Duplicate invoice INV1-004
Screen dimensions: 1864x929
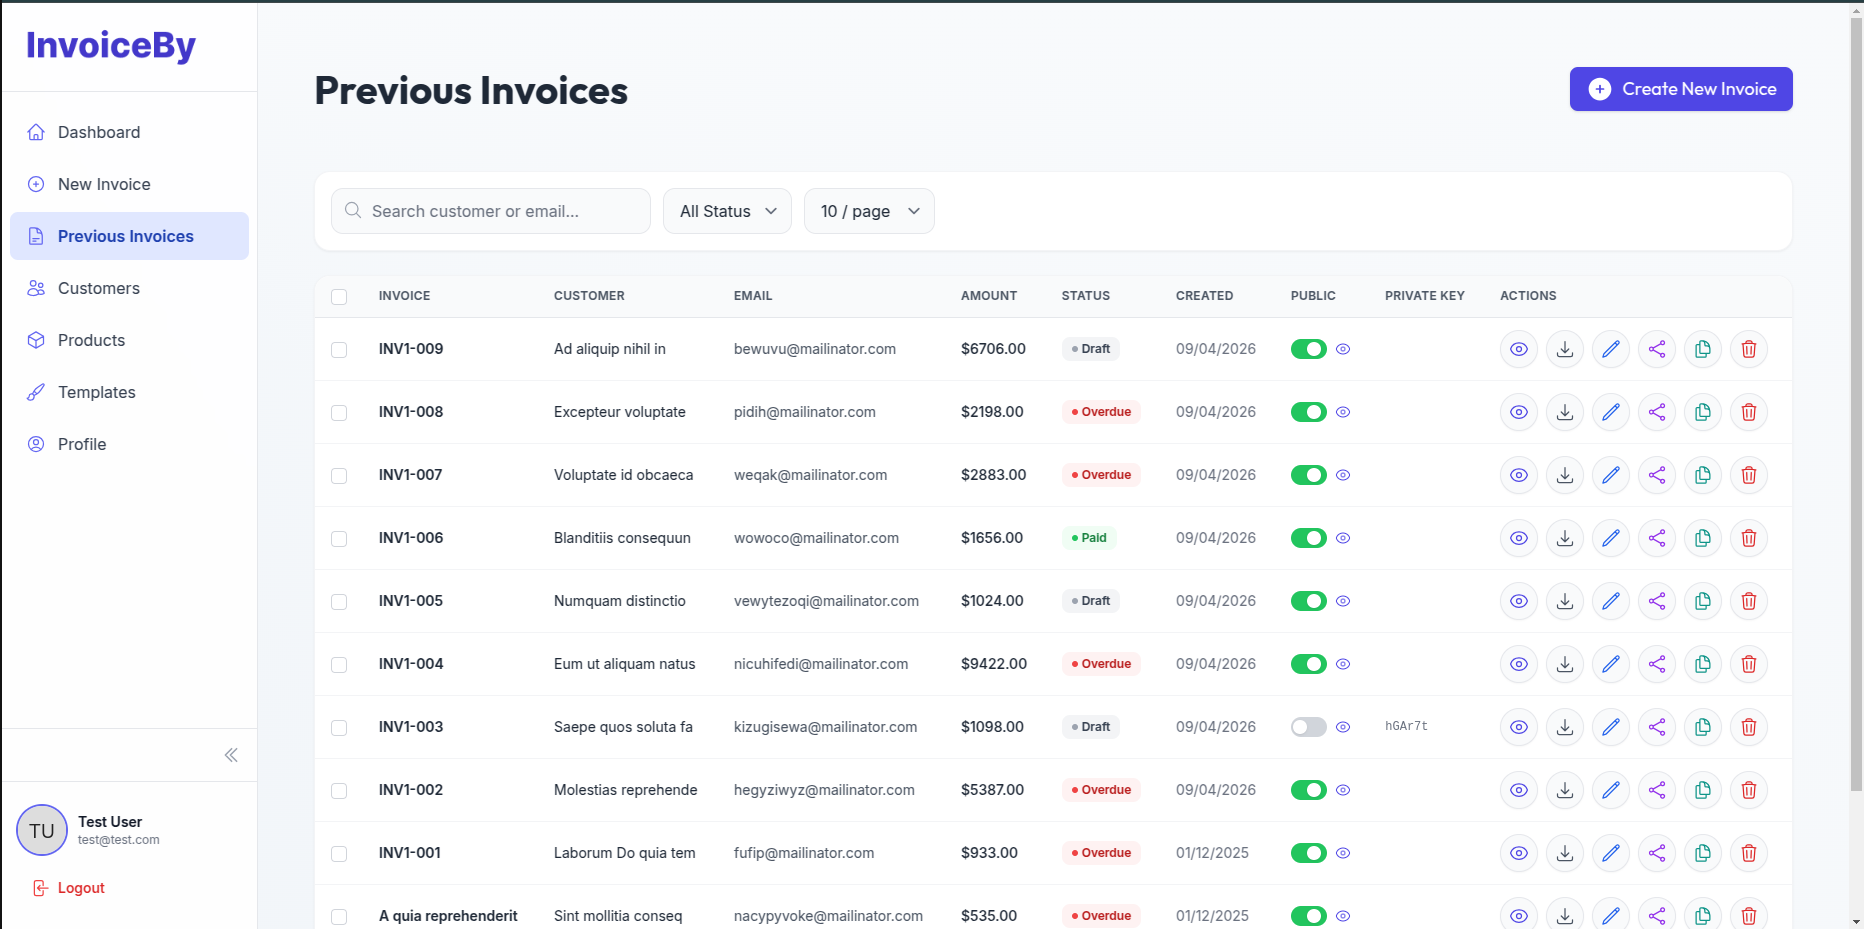pyautogui.click(x=1703, y=664)
